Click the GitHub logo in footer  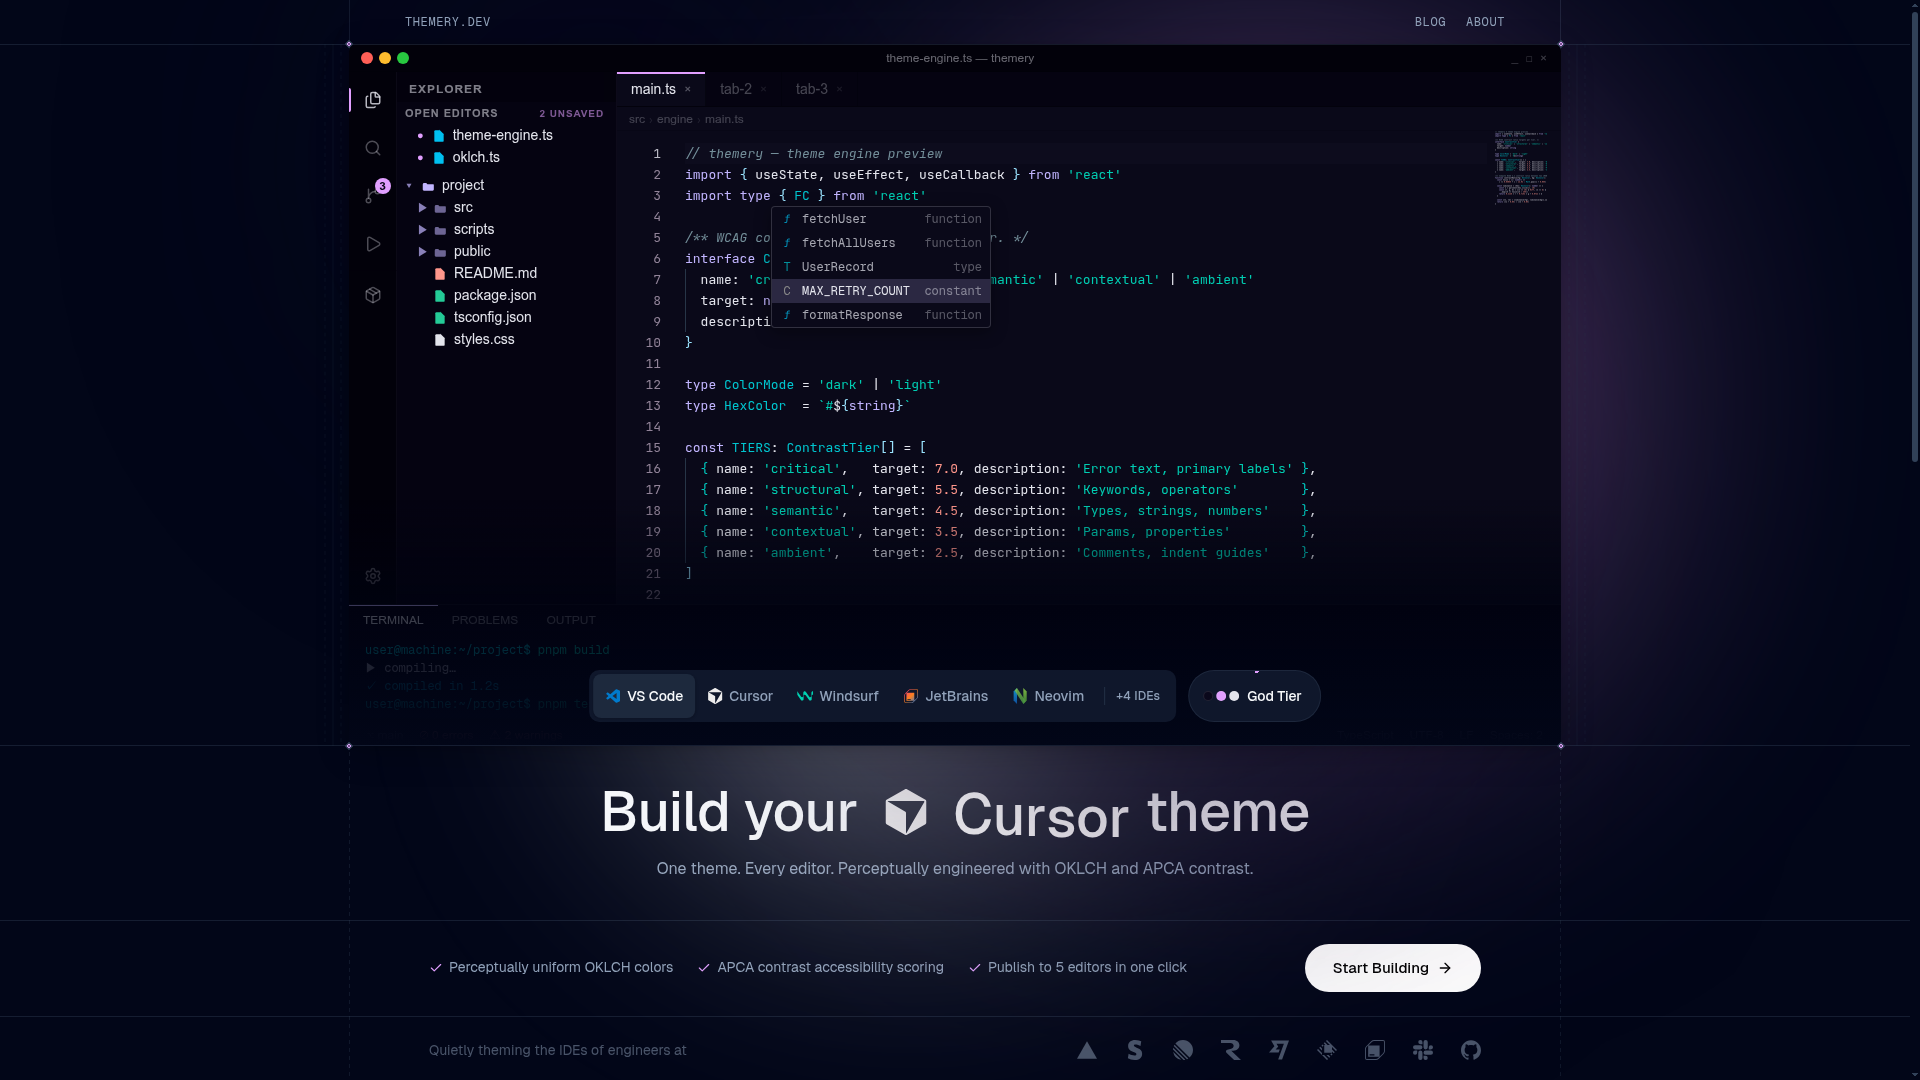click(1471, 1050)
